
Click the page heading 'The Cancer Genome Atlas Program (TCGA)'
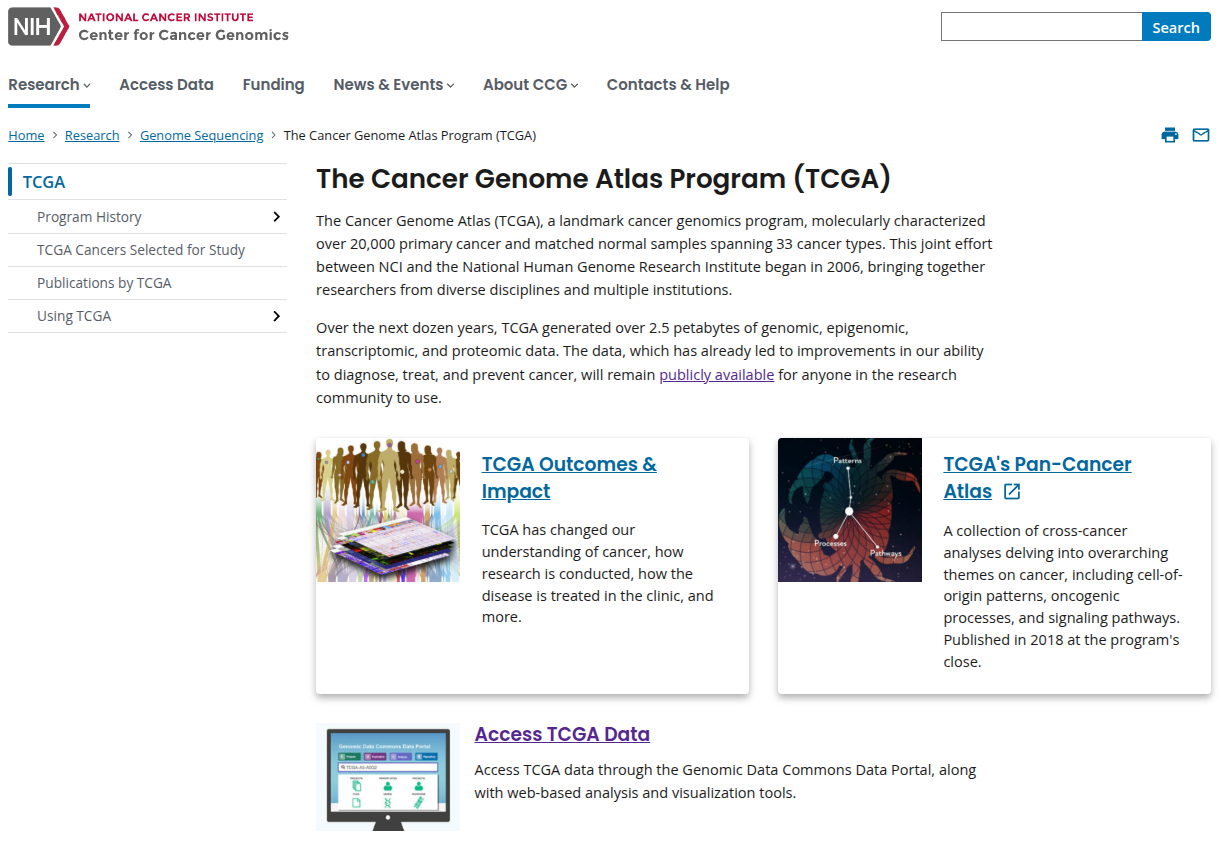603,179
